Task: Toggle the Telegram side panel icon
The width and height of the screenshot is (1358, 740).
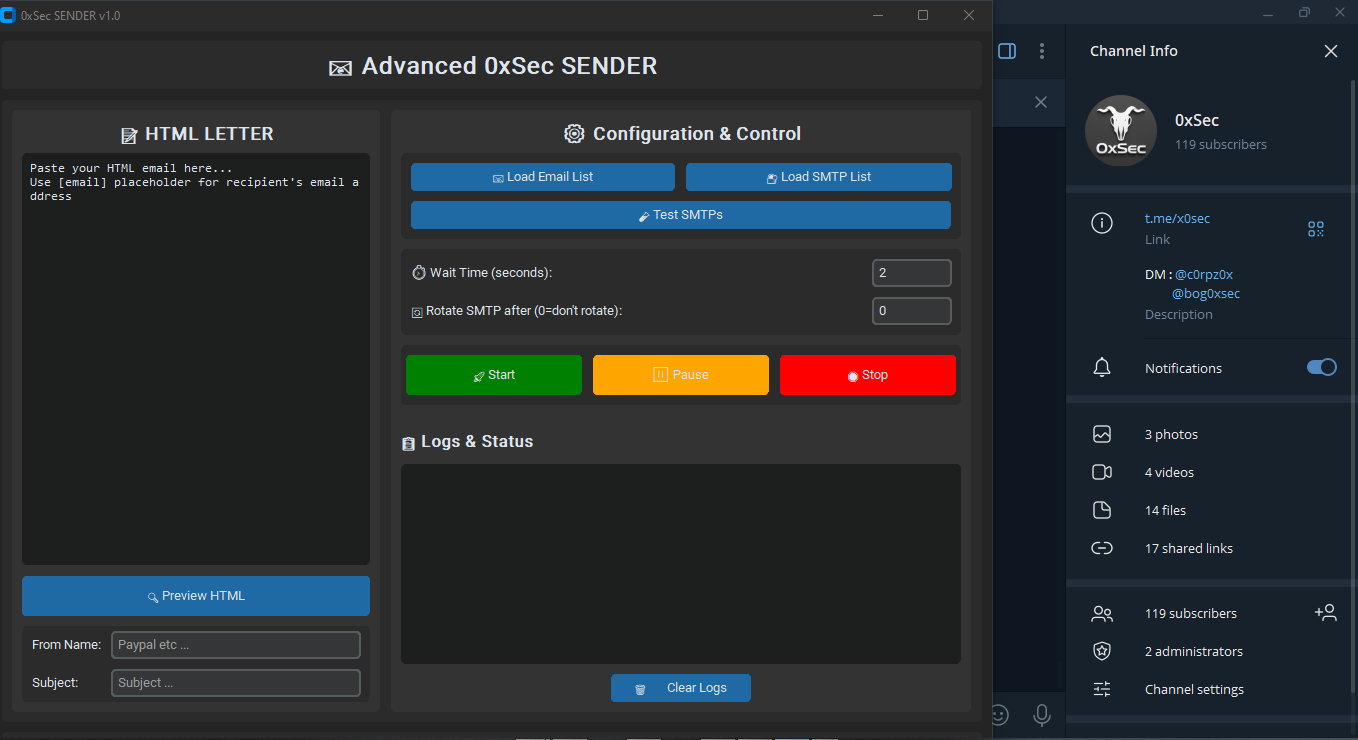Action: click(1007, 51)
